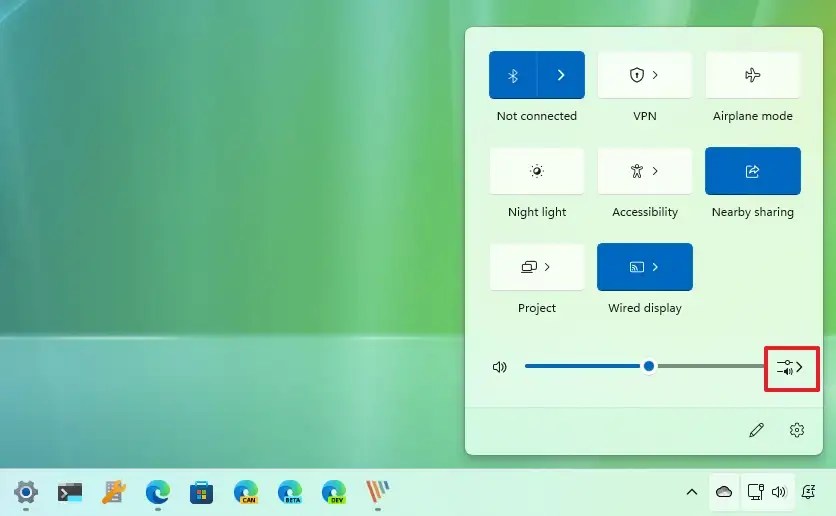Toggle Airplane mode

tap(752, 75)
